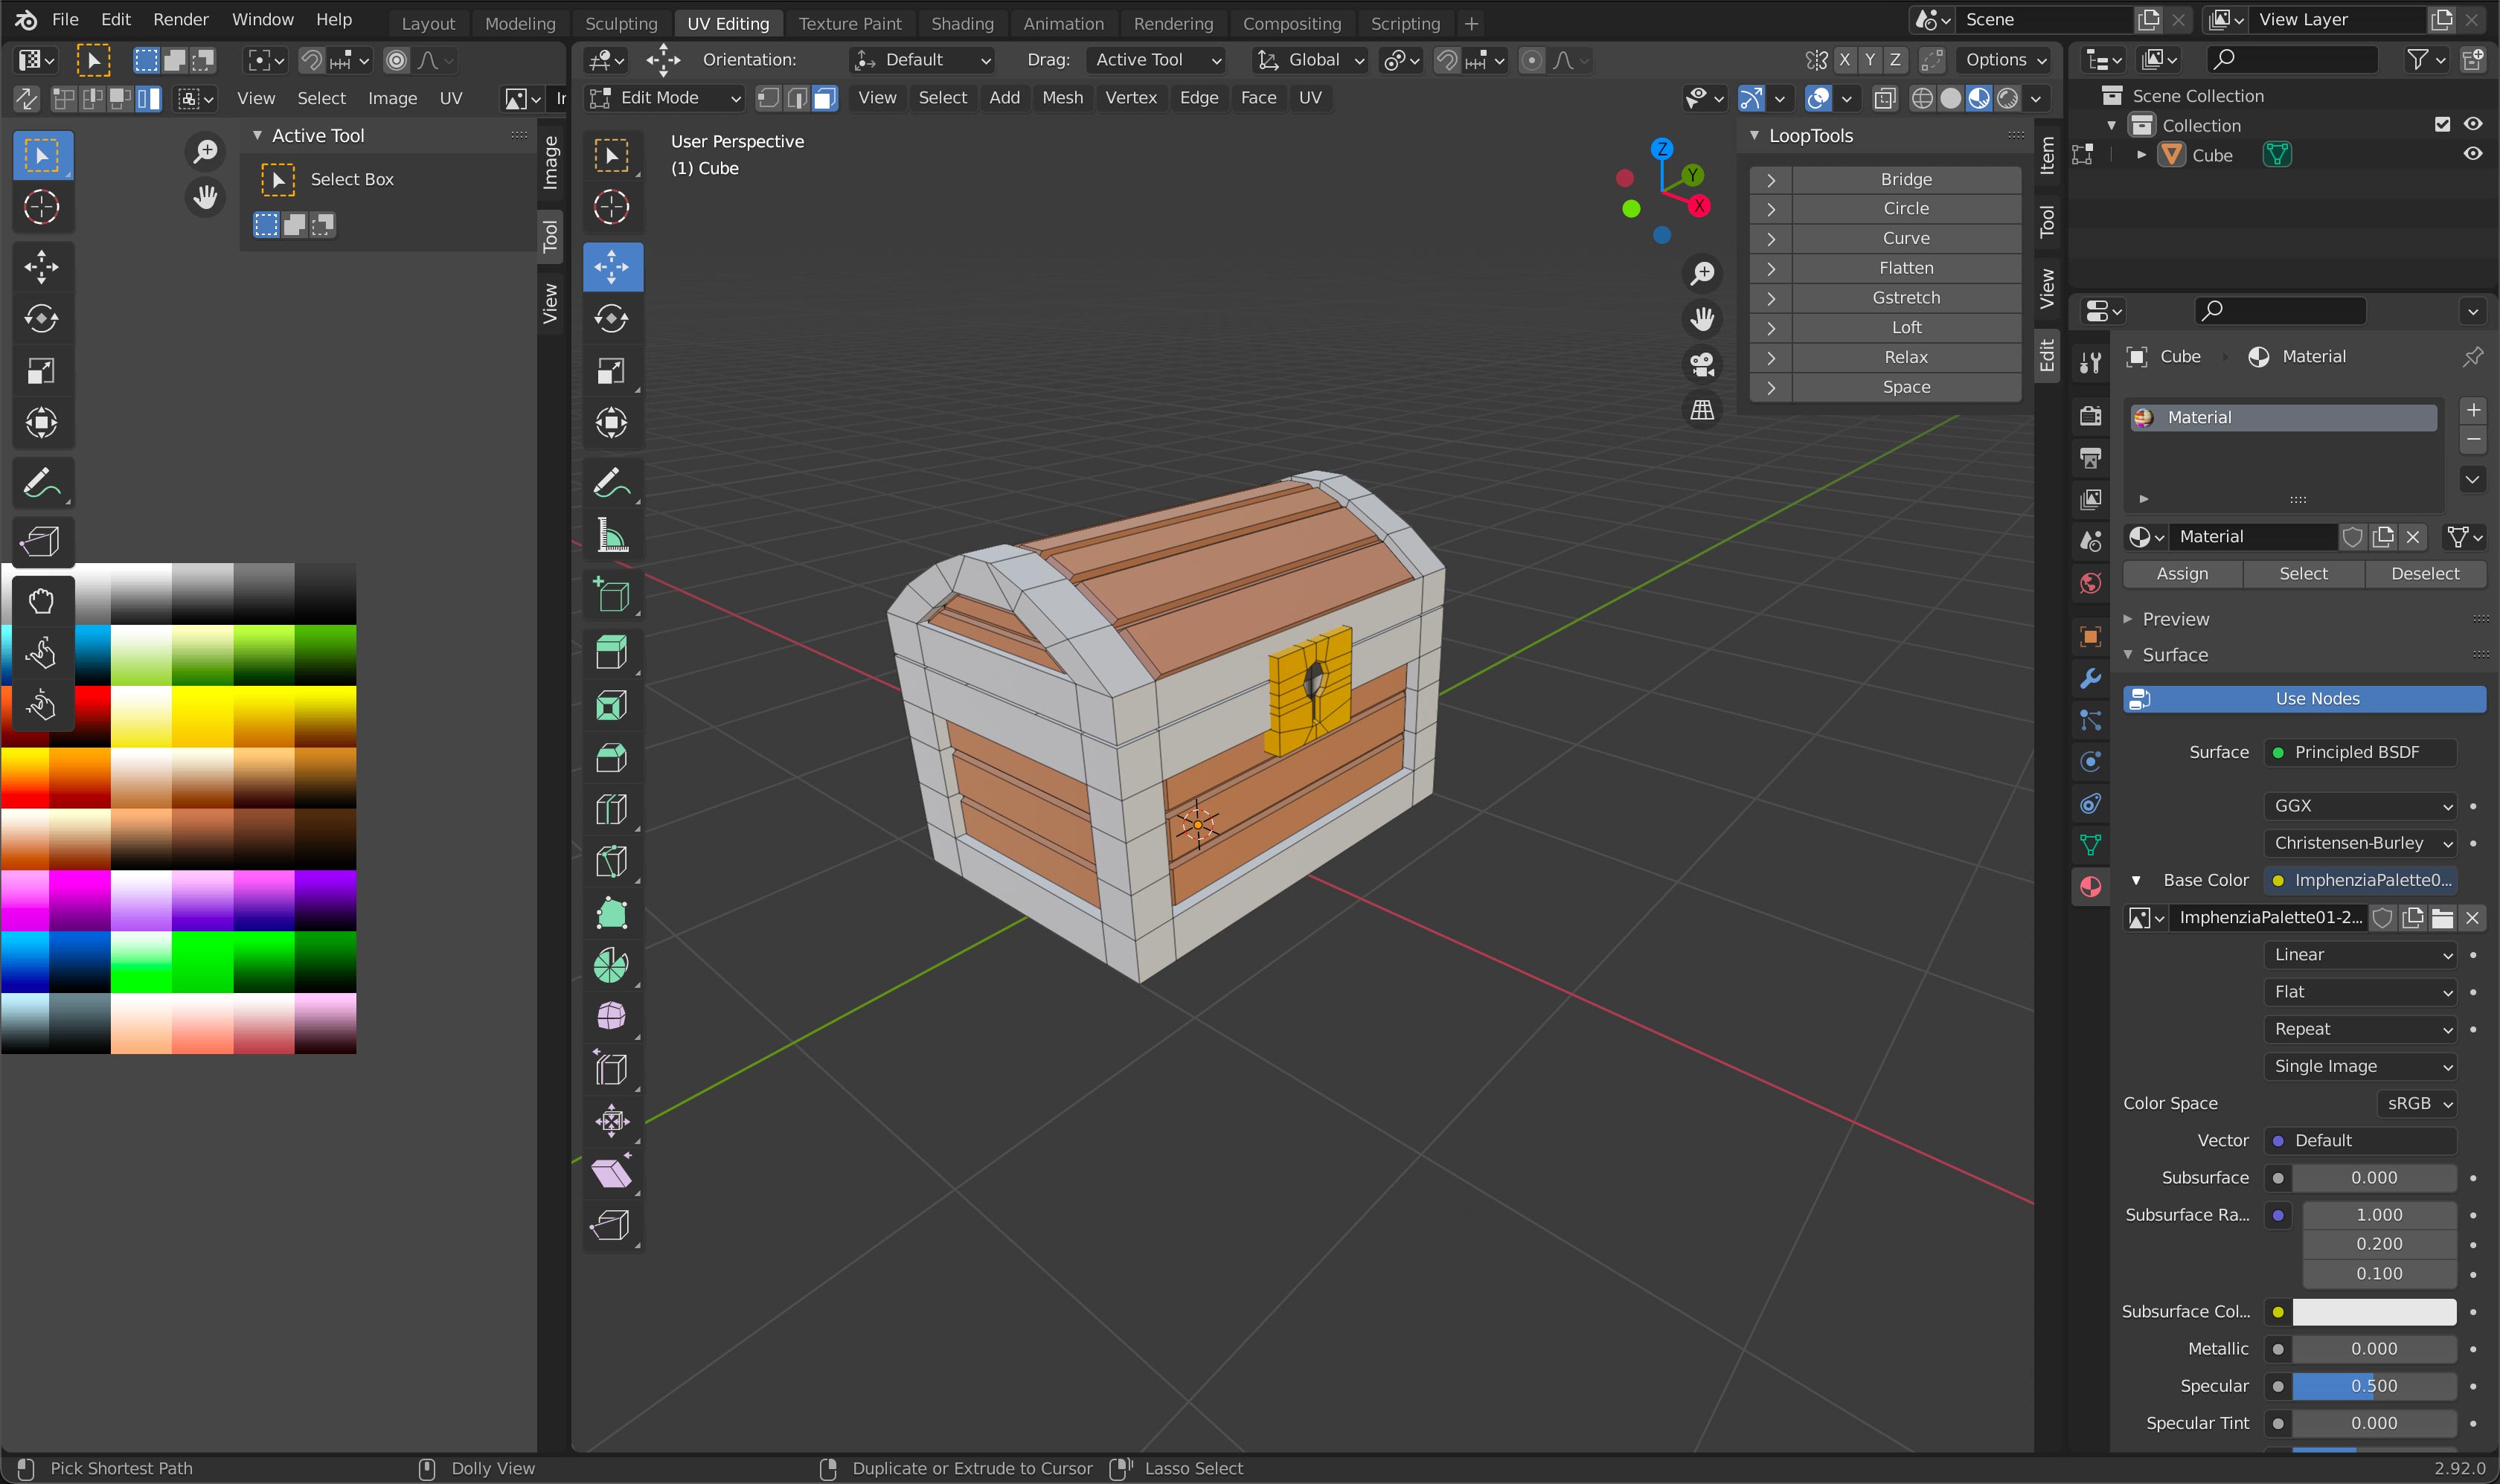Click the Assign material button

[2182, 573]
